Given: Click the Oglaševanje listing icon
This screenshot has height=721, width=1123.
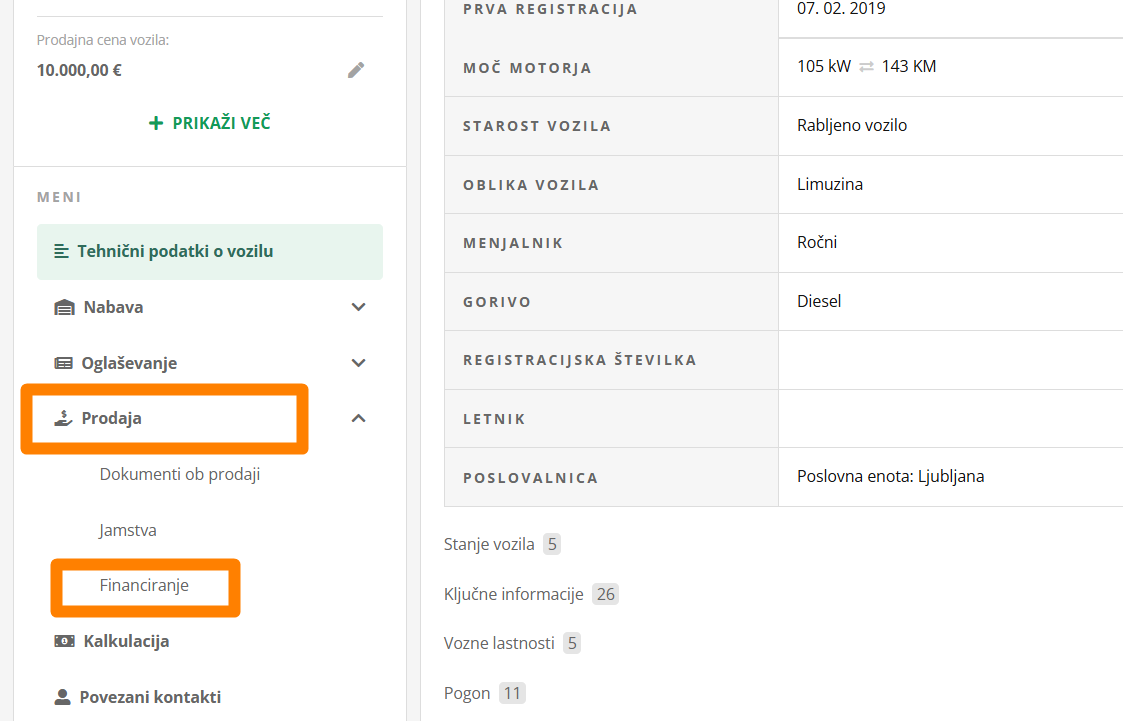Looking at the screenshot, I should (x=64, y=364).
